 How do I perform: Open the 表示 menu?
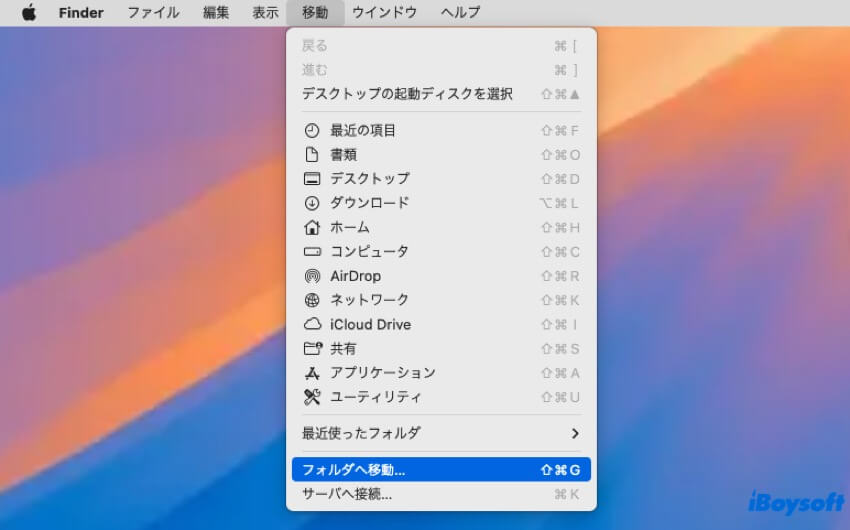click(x=265, y=12)
